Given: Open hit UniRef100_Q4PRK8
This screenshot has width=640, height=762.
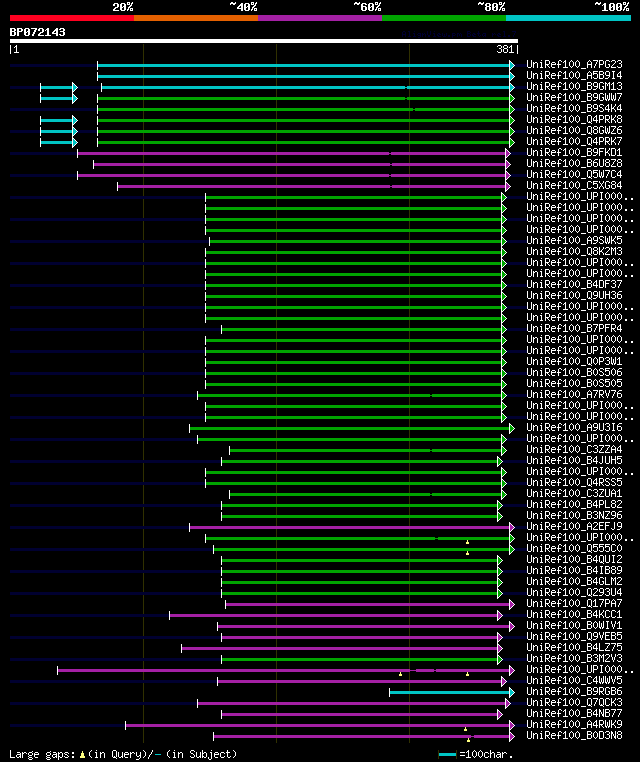Looking at the screenshot, I should point(574,120).
